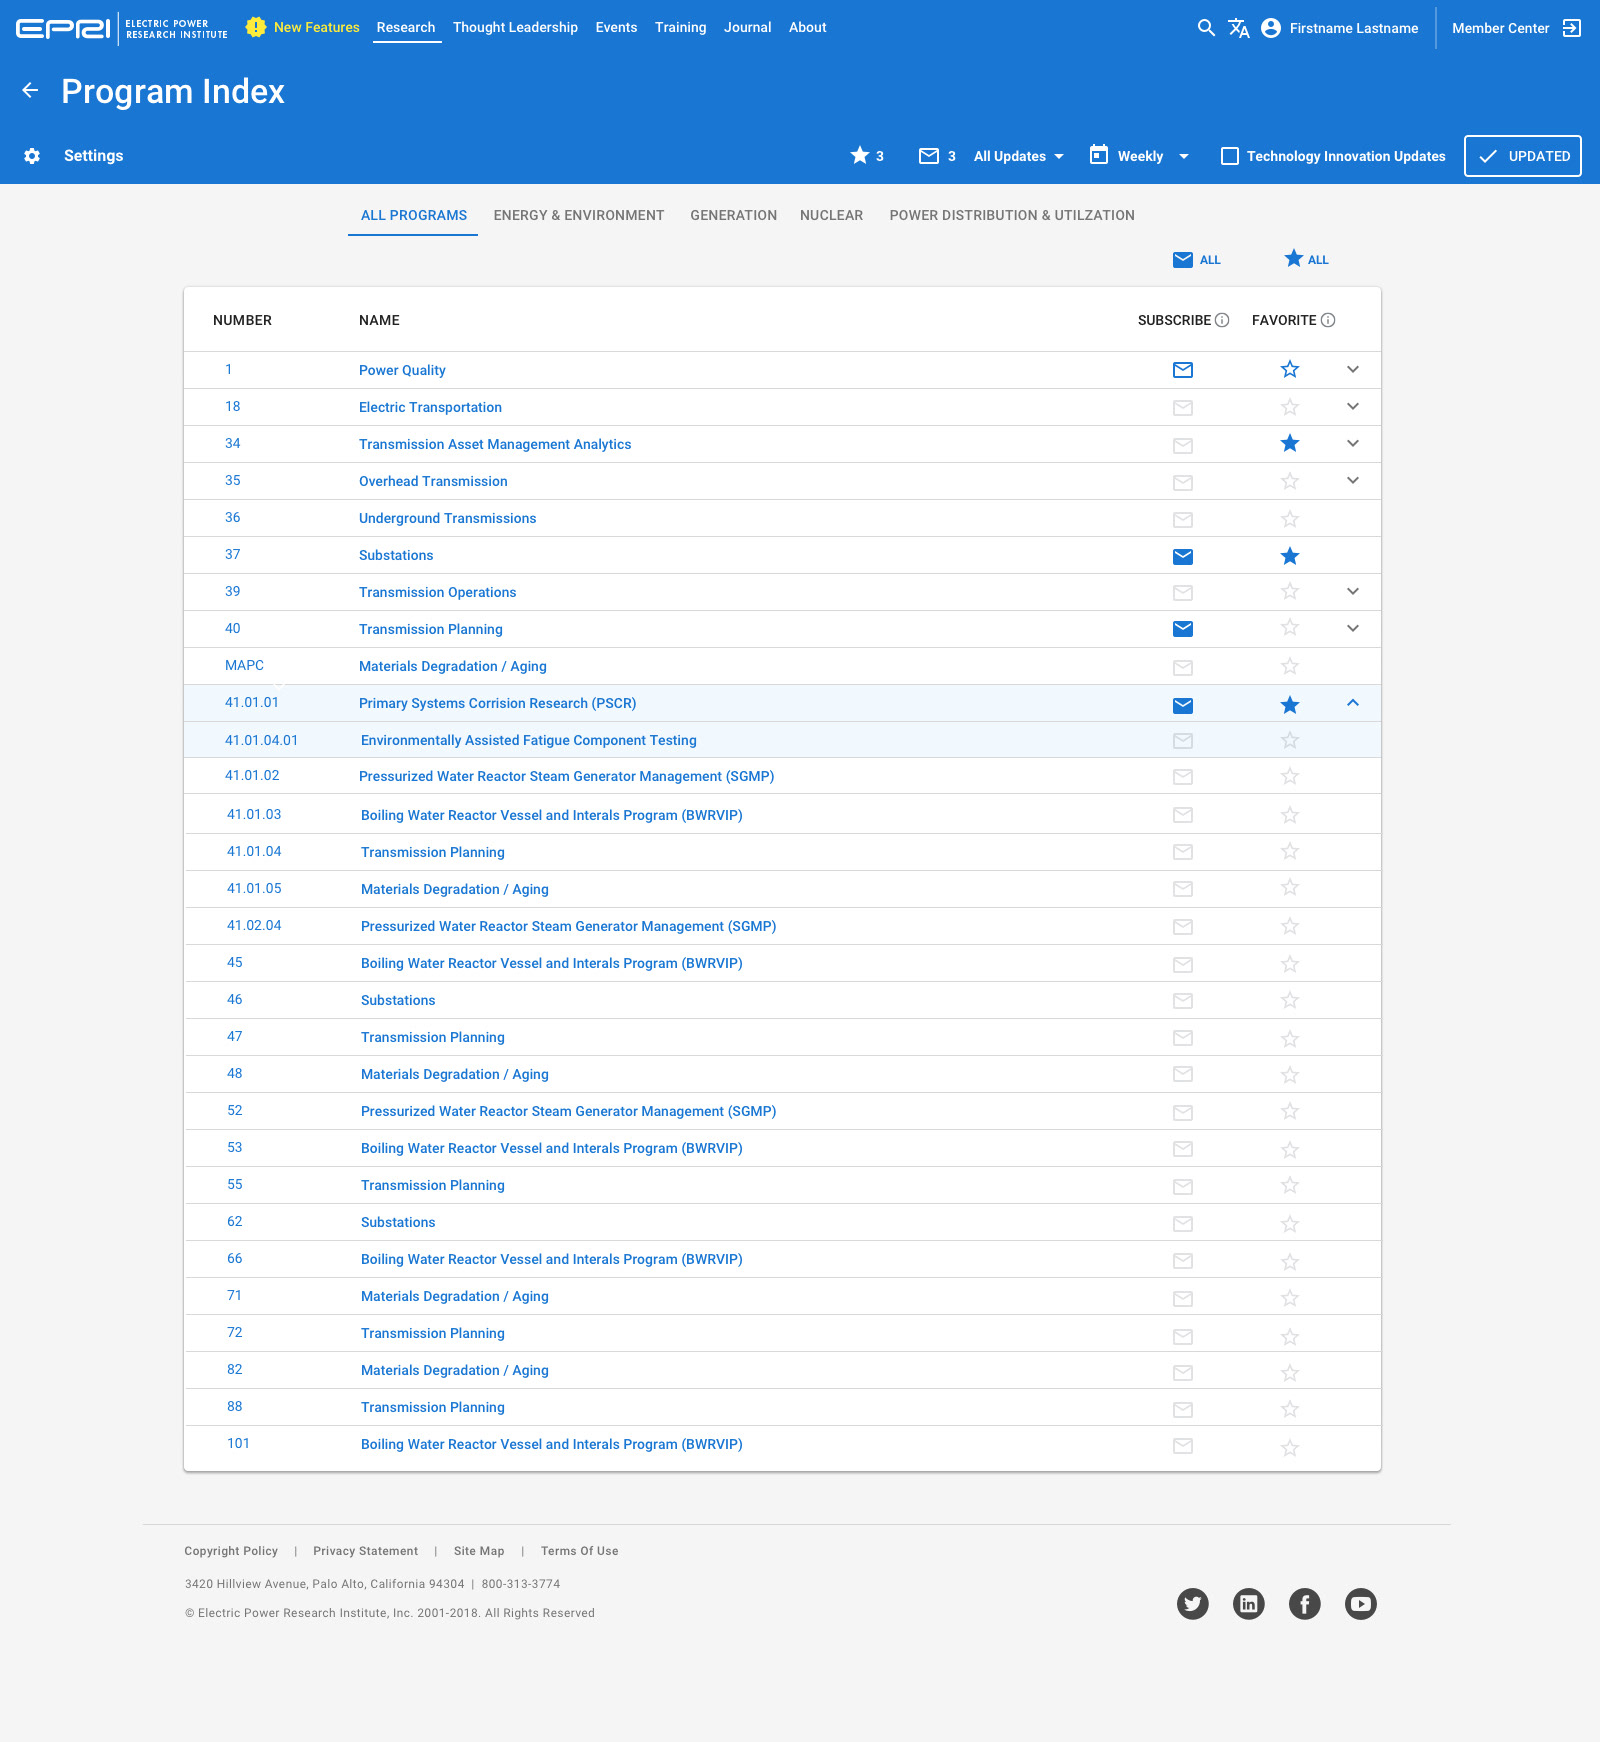Unfavorite Transmission Asset Management Analytics
The image size is (1600, 1742).
tap(1290, 443)
